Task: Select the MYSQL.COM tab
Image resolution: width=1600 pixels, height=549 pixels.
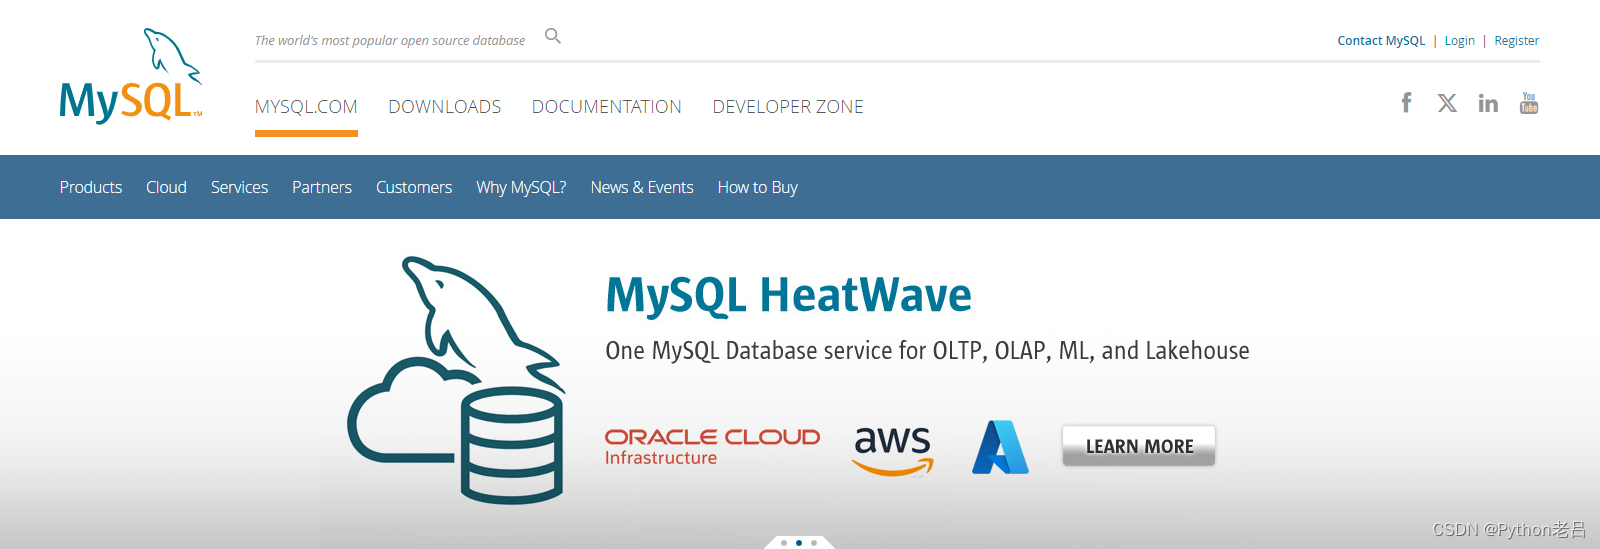Action: tap(306, 107)
